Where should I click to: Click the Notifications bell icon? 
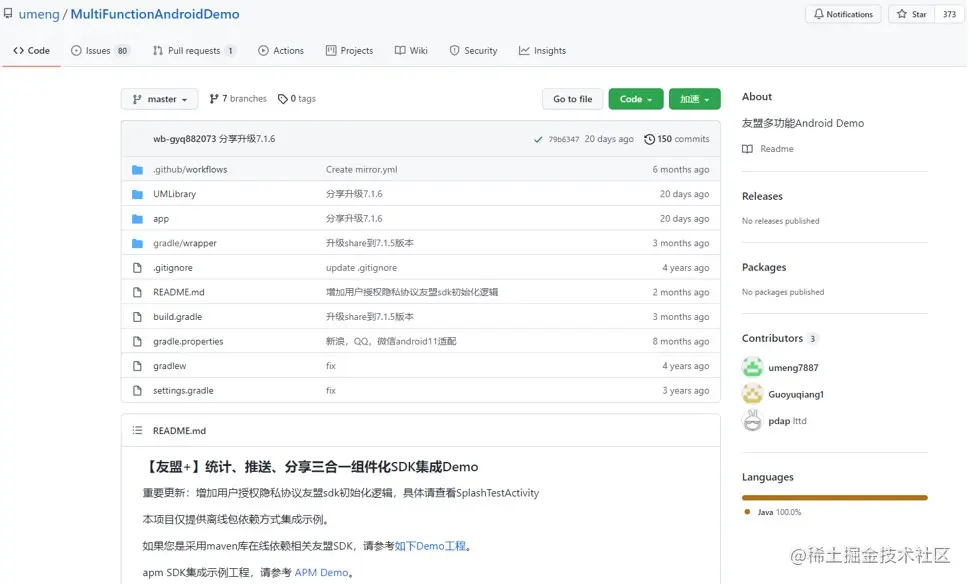point(818,14)
